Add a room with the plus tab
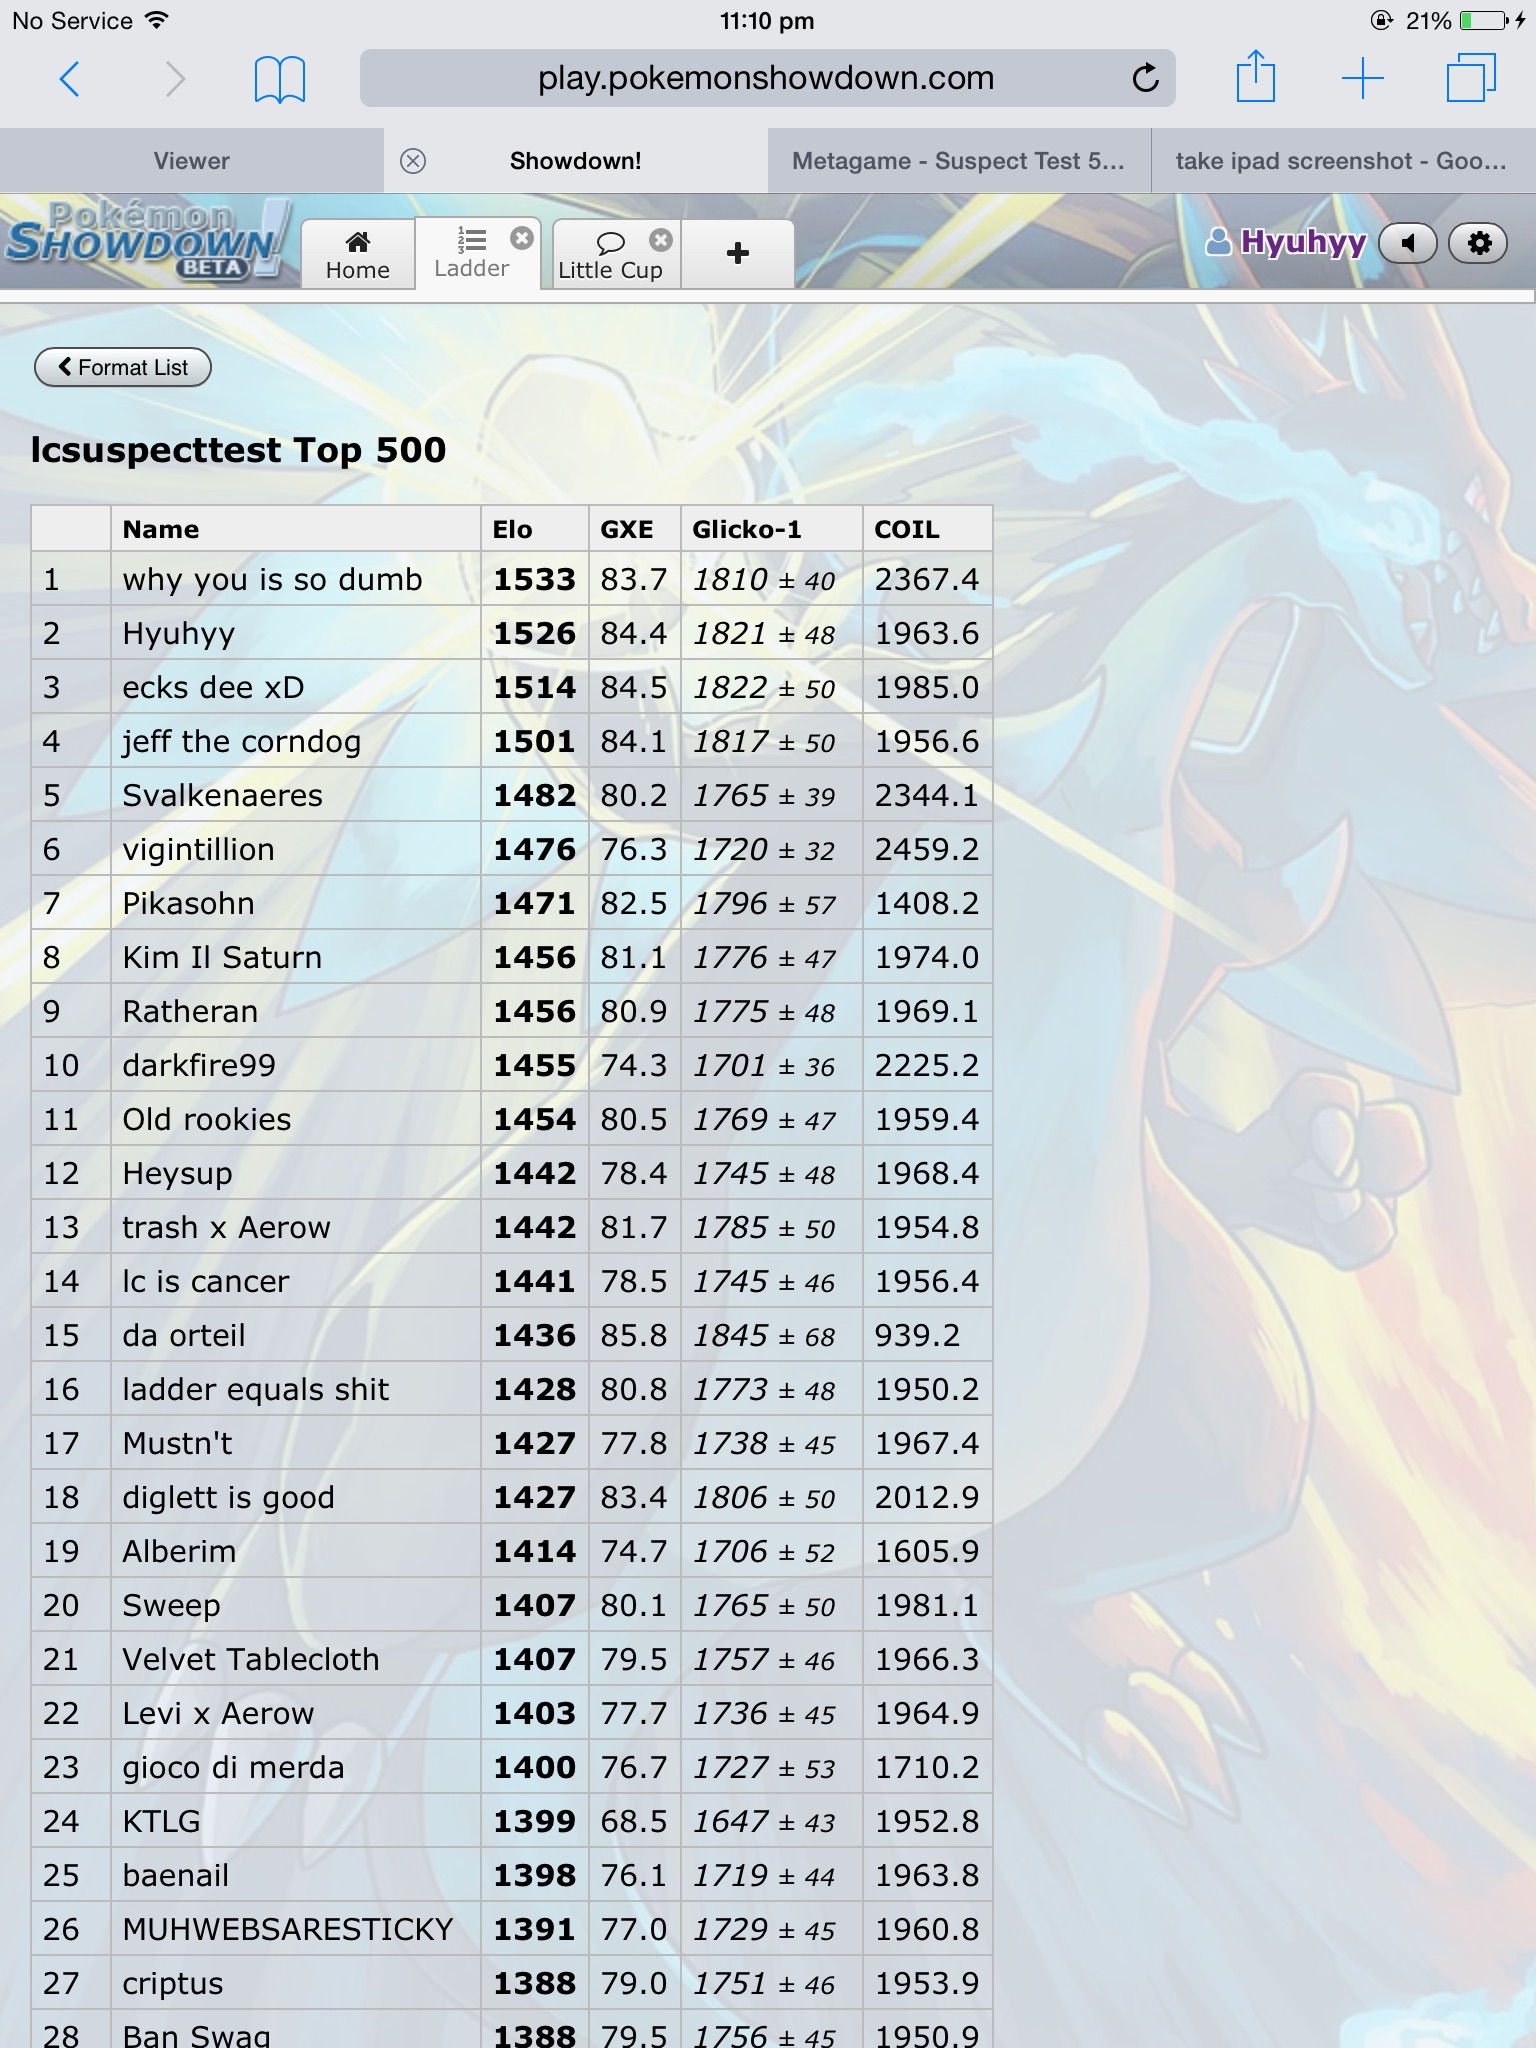Image resolution: width=1536 pixels, height=2048 pixels. tap(738, 254)
